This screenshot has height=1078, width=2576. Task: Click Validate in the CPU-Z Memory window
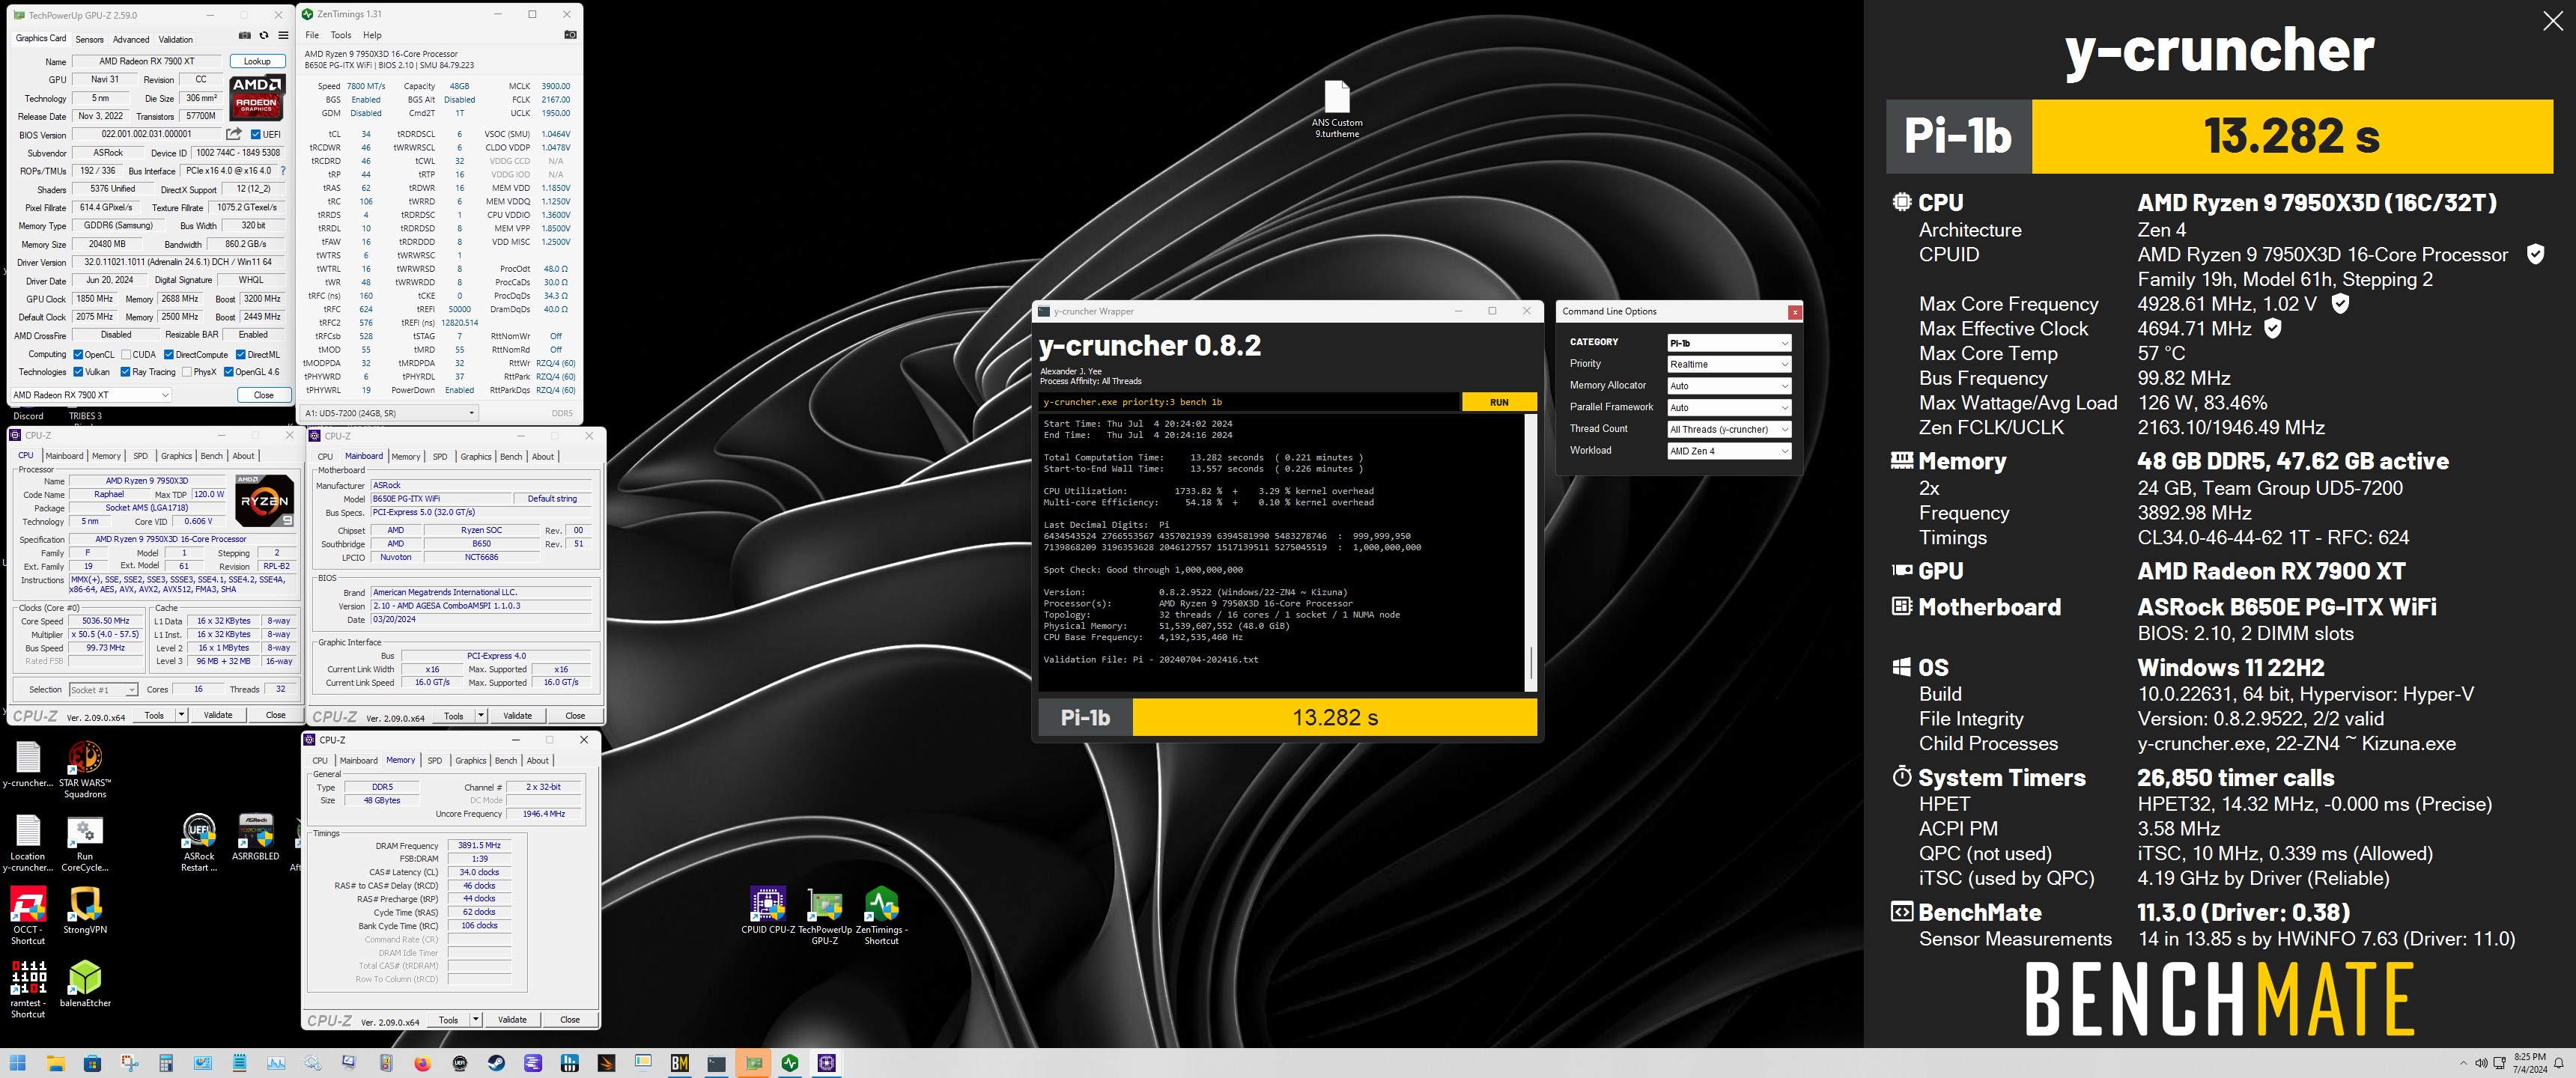pos(512,1020)
